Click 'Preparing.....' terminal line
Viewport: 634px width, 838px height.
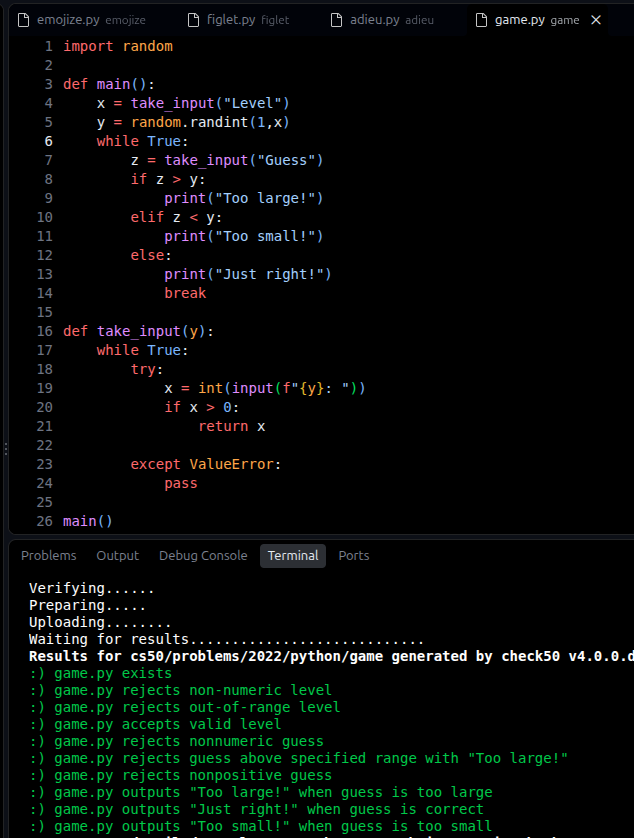click(x=87, y=606)
